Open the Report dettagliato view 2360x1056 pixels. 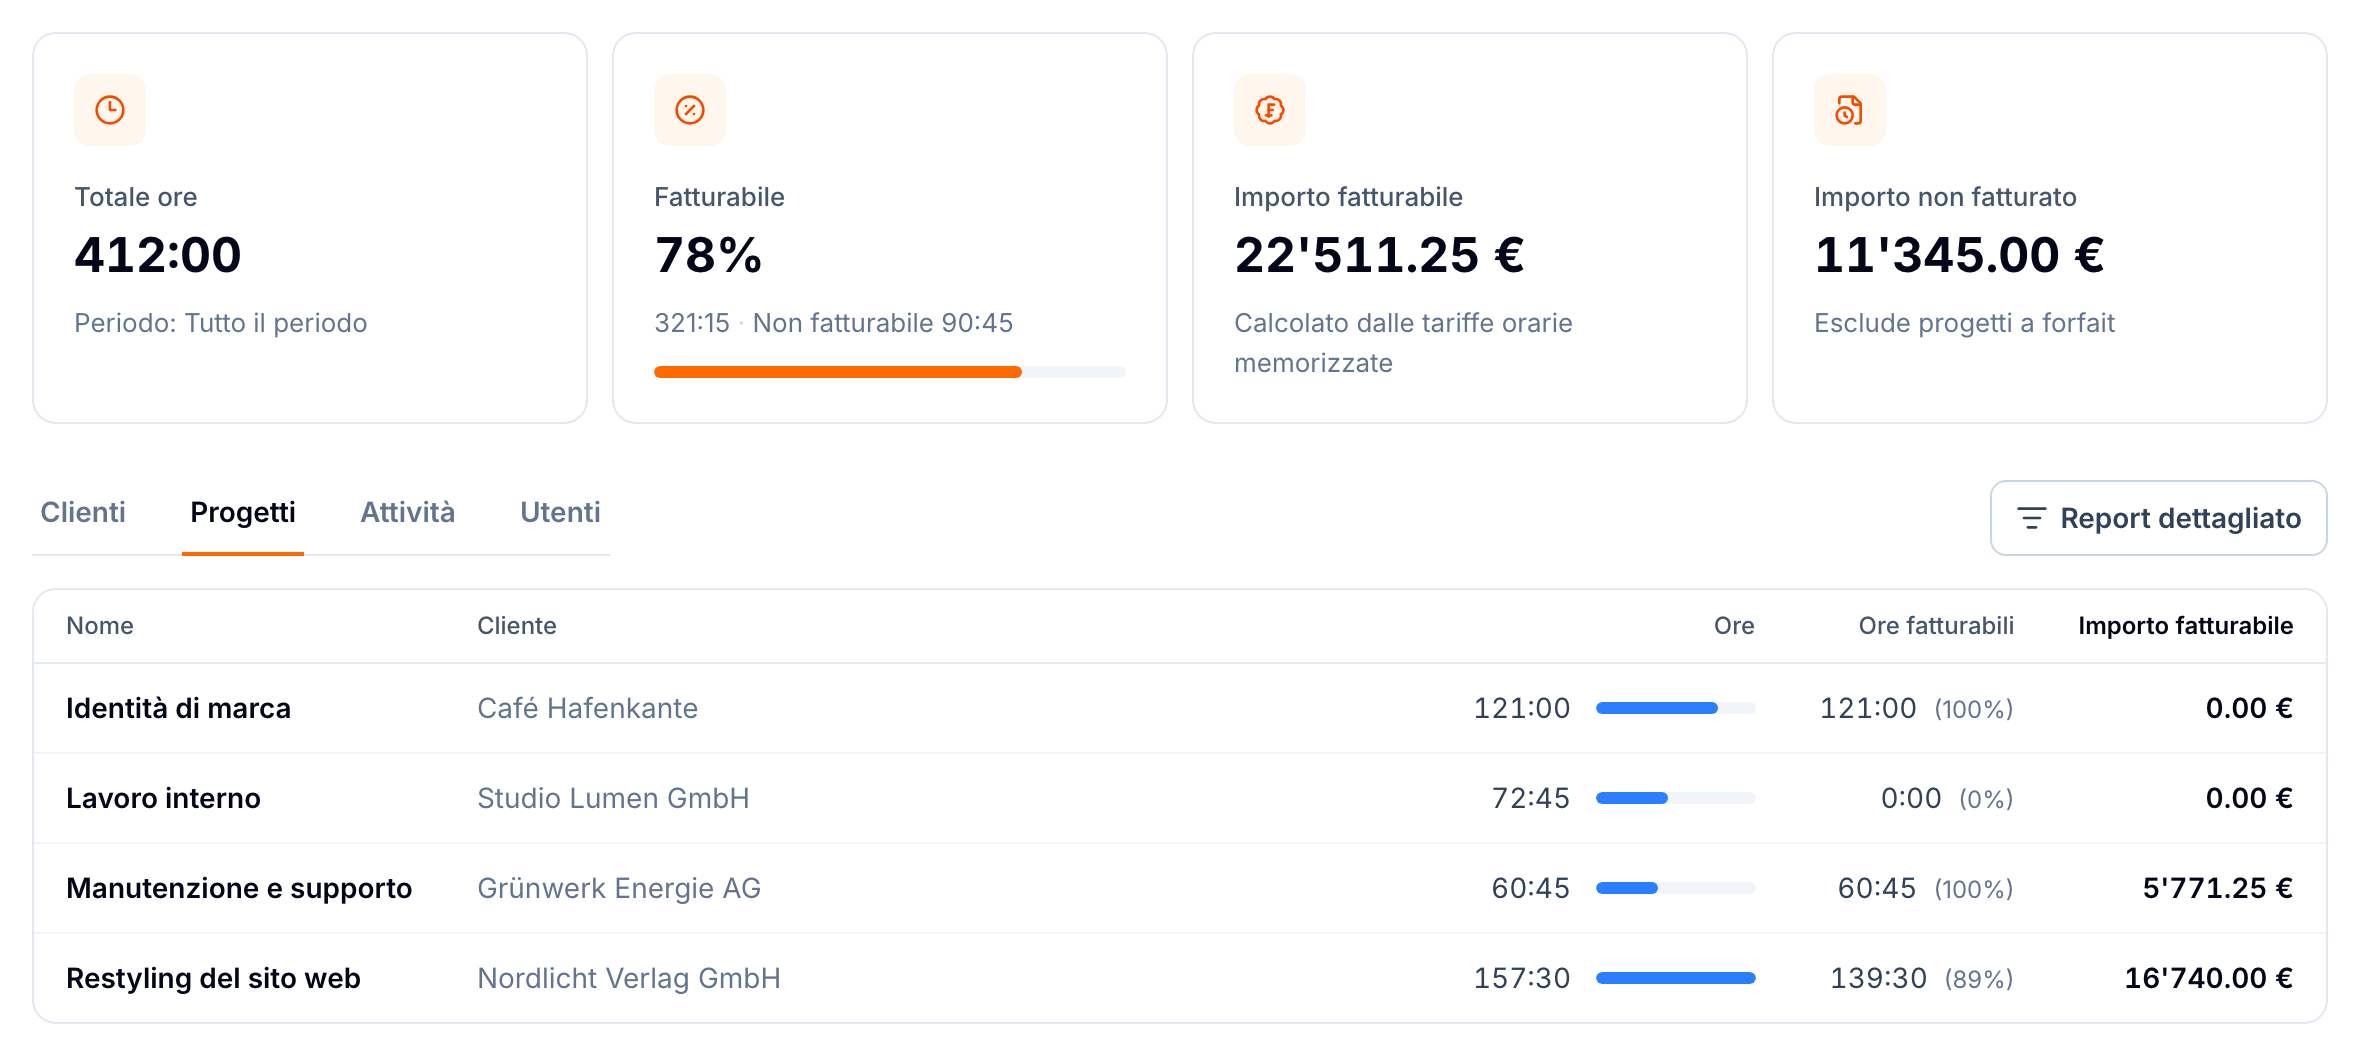(2158, 518)
